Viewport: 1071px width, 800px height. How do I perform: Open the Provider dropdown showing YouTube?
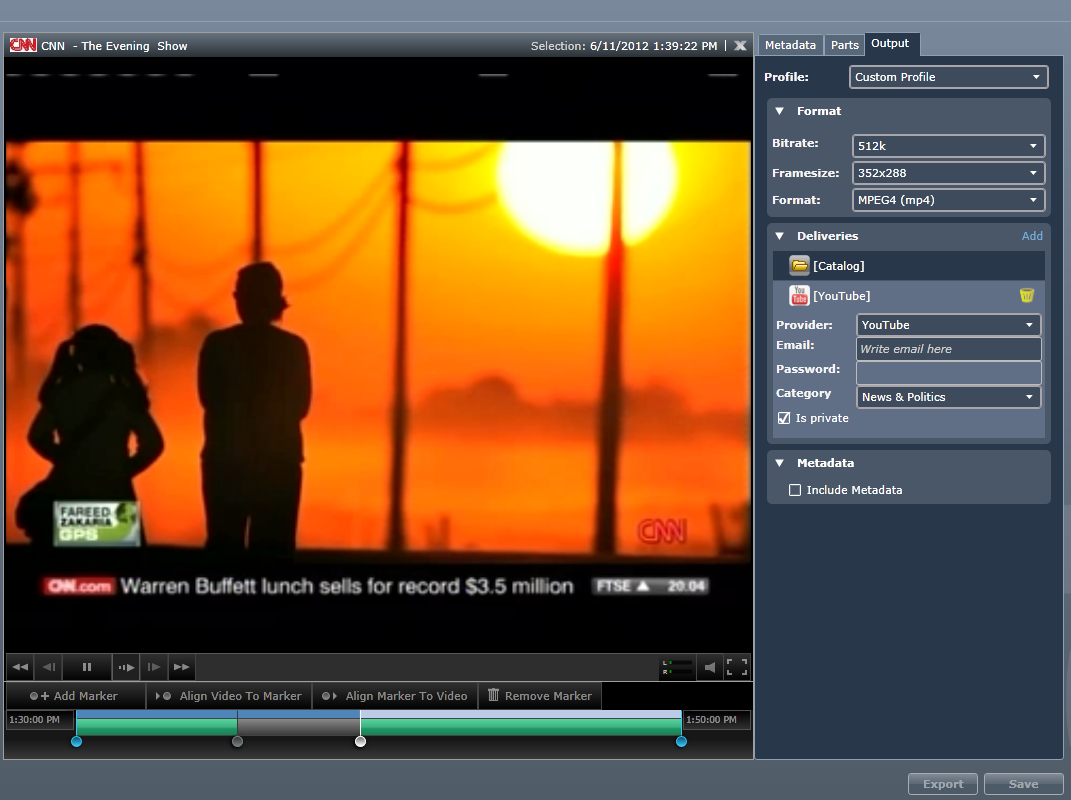pos(948,325)
